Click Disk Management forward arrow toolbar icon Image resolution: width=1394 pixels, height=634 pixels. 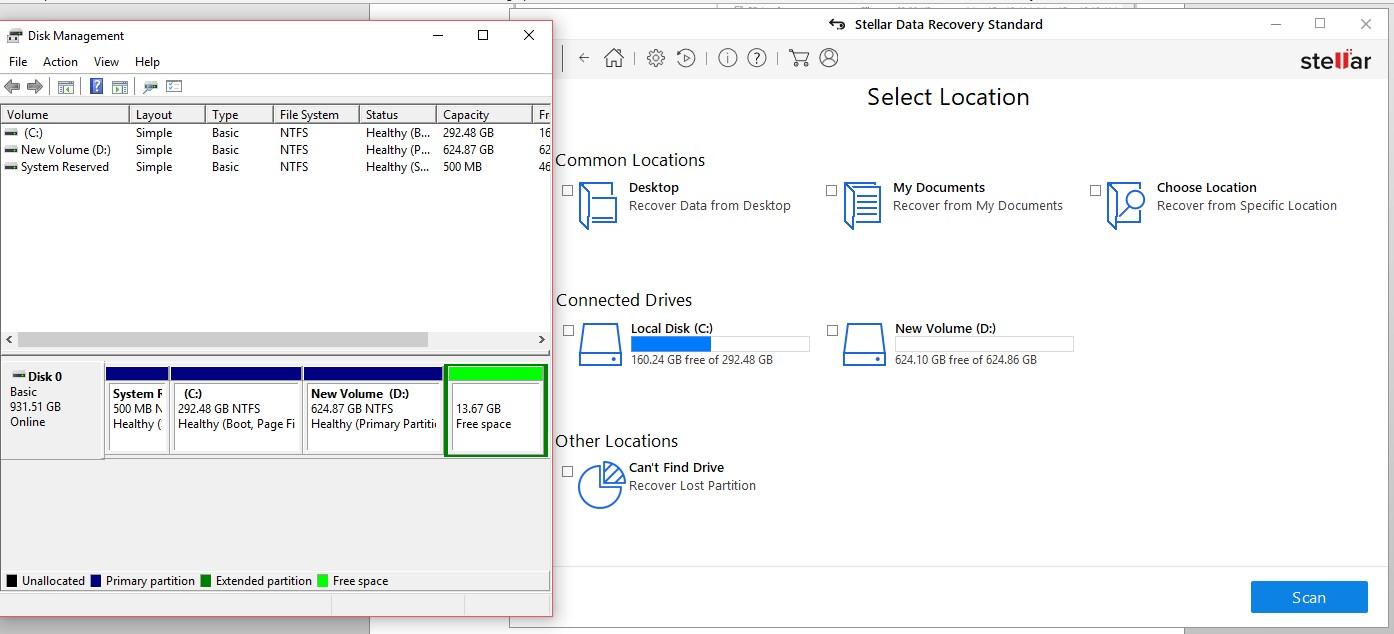[x=35, y=87]
